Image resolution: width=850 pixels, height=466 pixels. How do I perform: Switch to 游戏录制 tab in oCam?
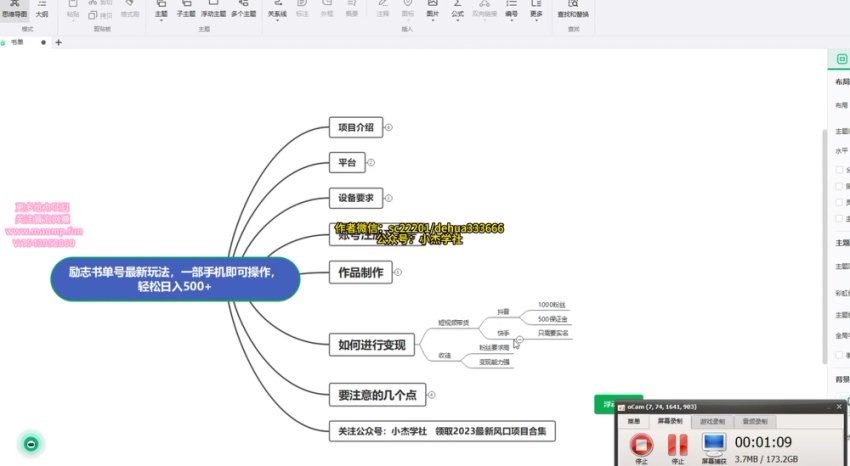tap(713, 422)
